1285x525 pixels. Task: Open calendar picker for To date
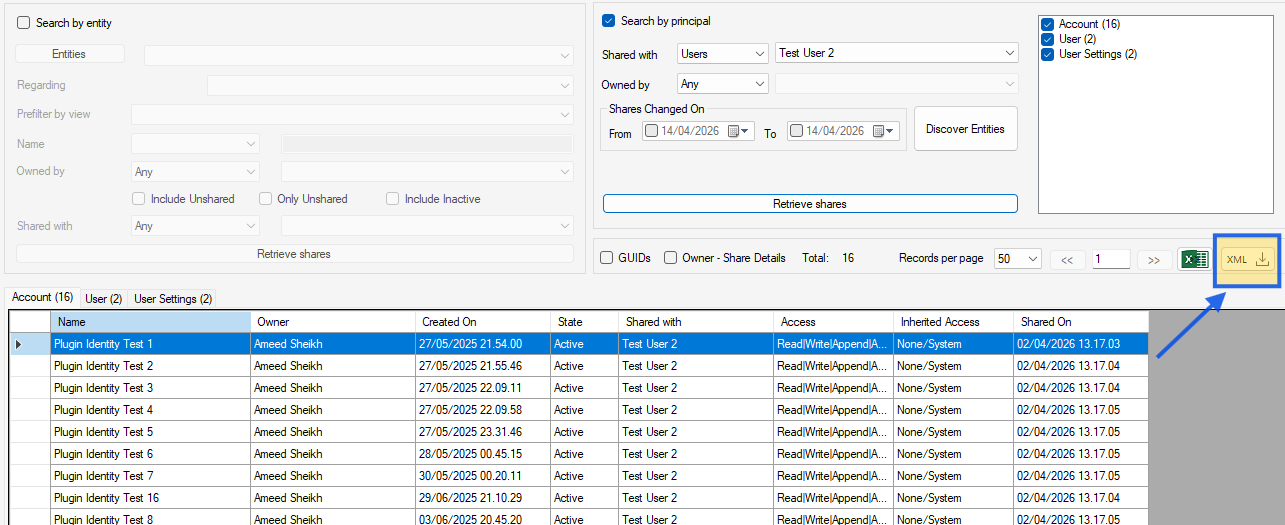click(x=884, y=131)
